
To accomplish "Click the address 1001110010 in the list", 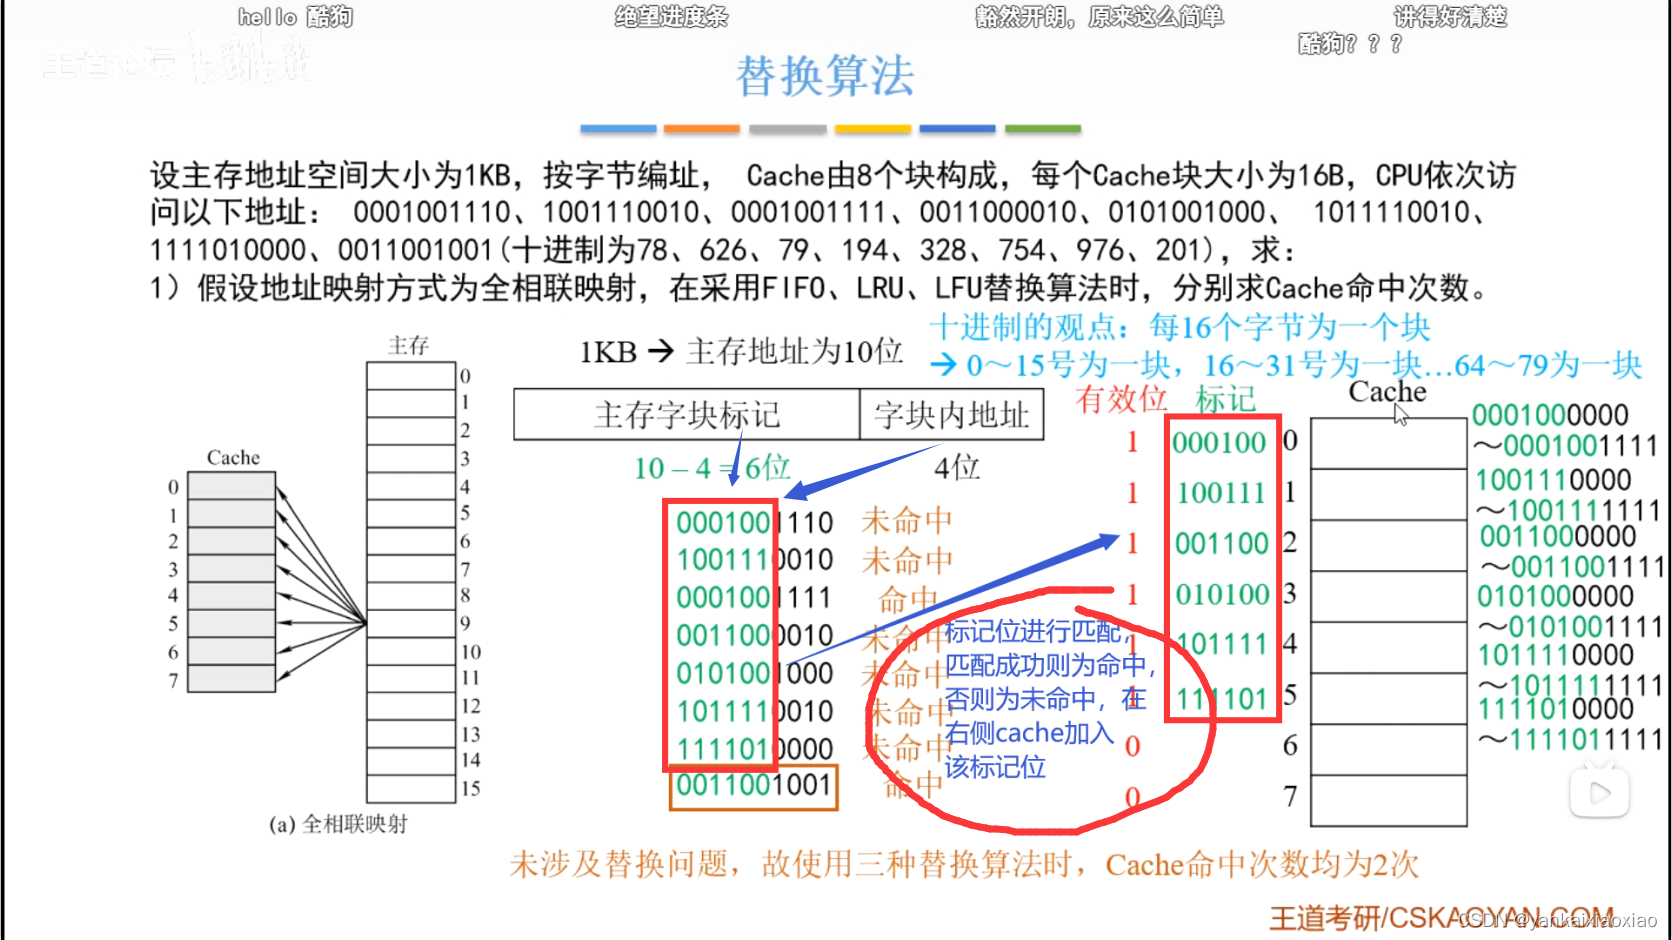I will click(x=754, y=560).
